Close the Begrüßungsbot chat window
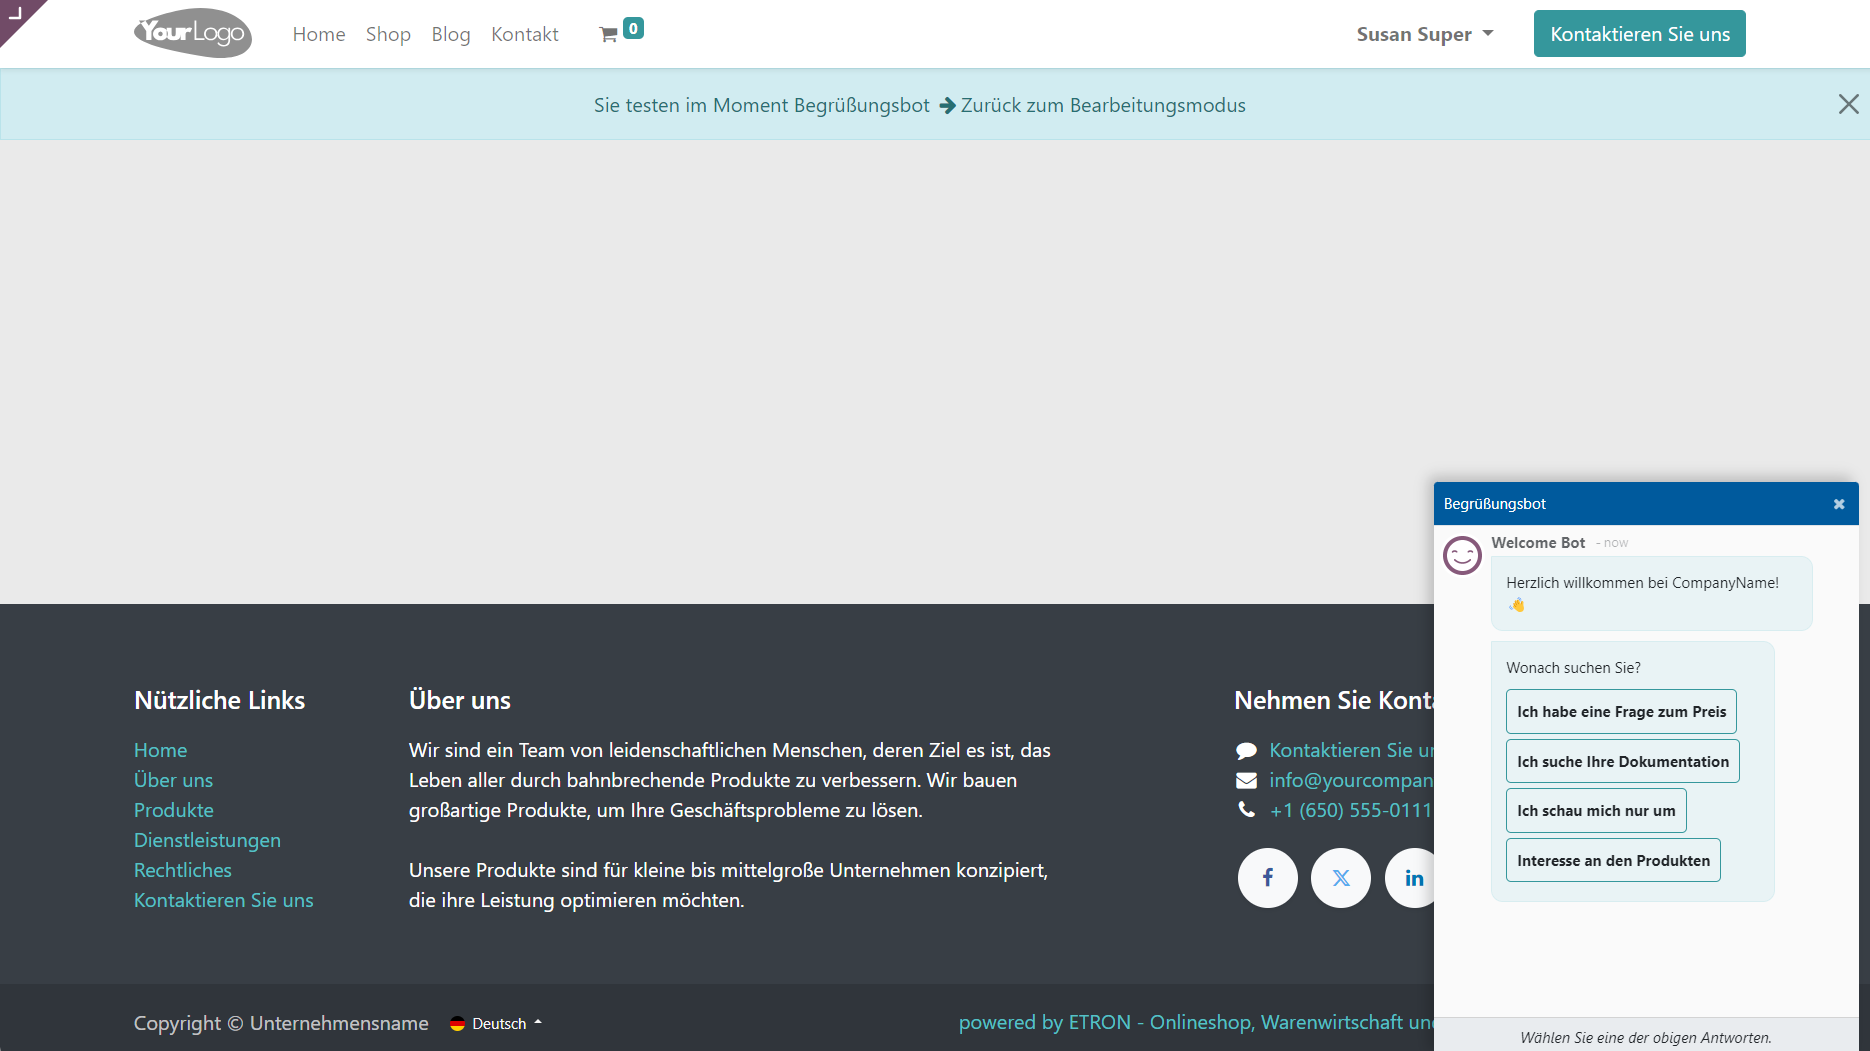The width and height of the screenshot is (1870, 1051). (1838, 504)
